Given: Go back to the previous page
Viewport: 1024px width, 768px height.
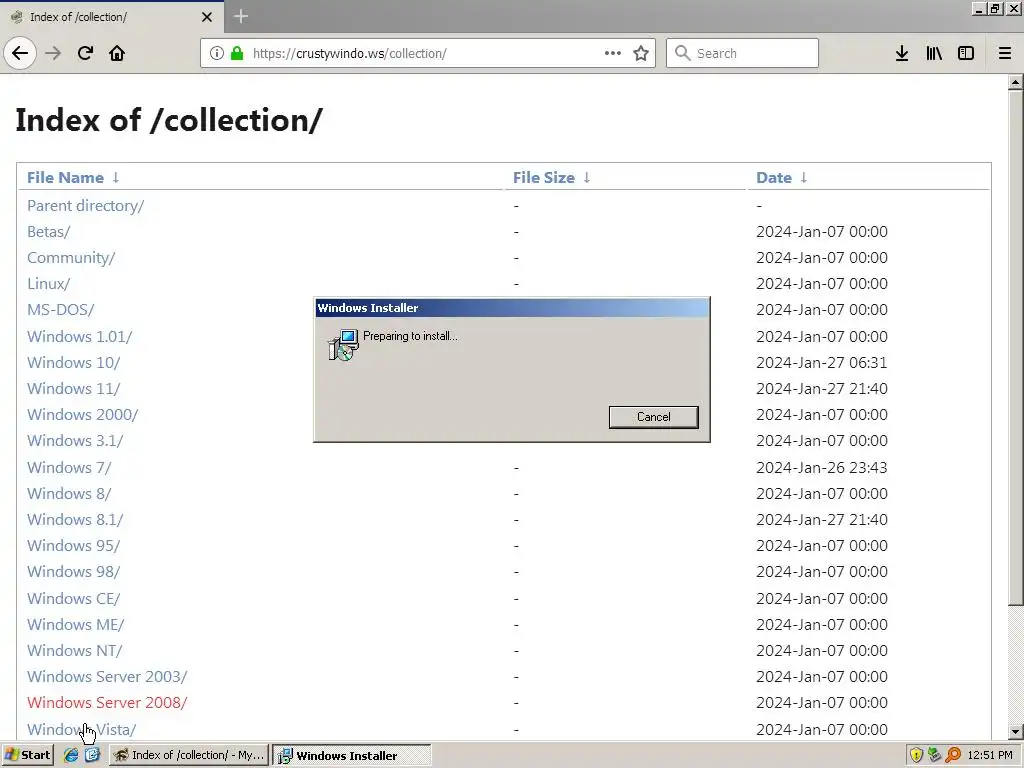Looking at the screenshot, I should (x=20, y=53).
